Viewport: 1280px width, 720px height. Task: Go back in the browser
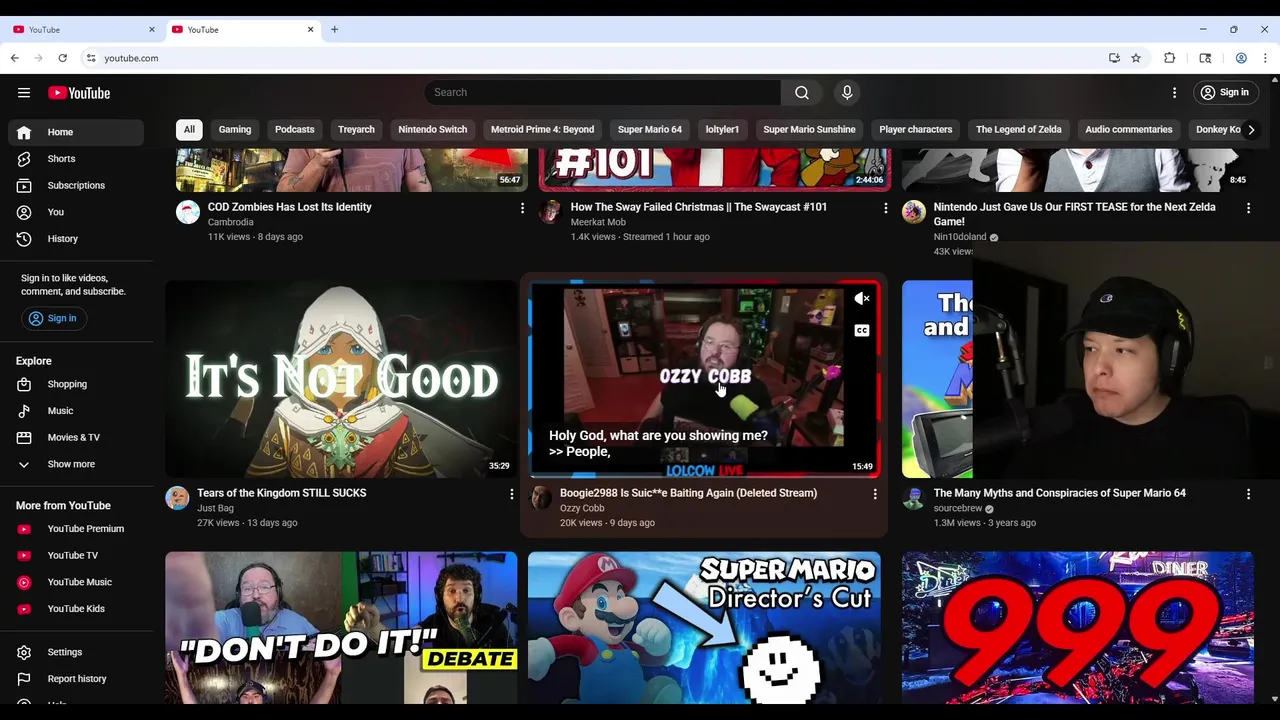[x=15, y=58]
